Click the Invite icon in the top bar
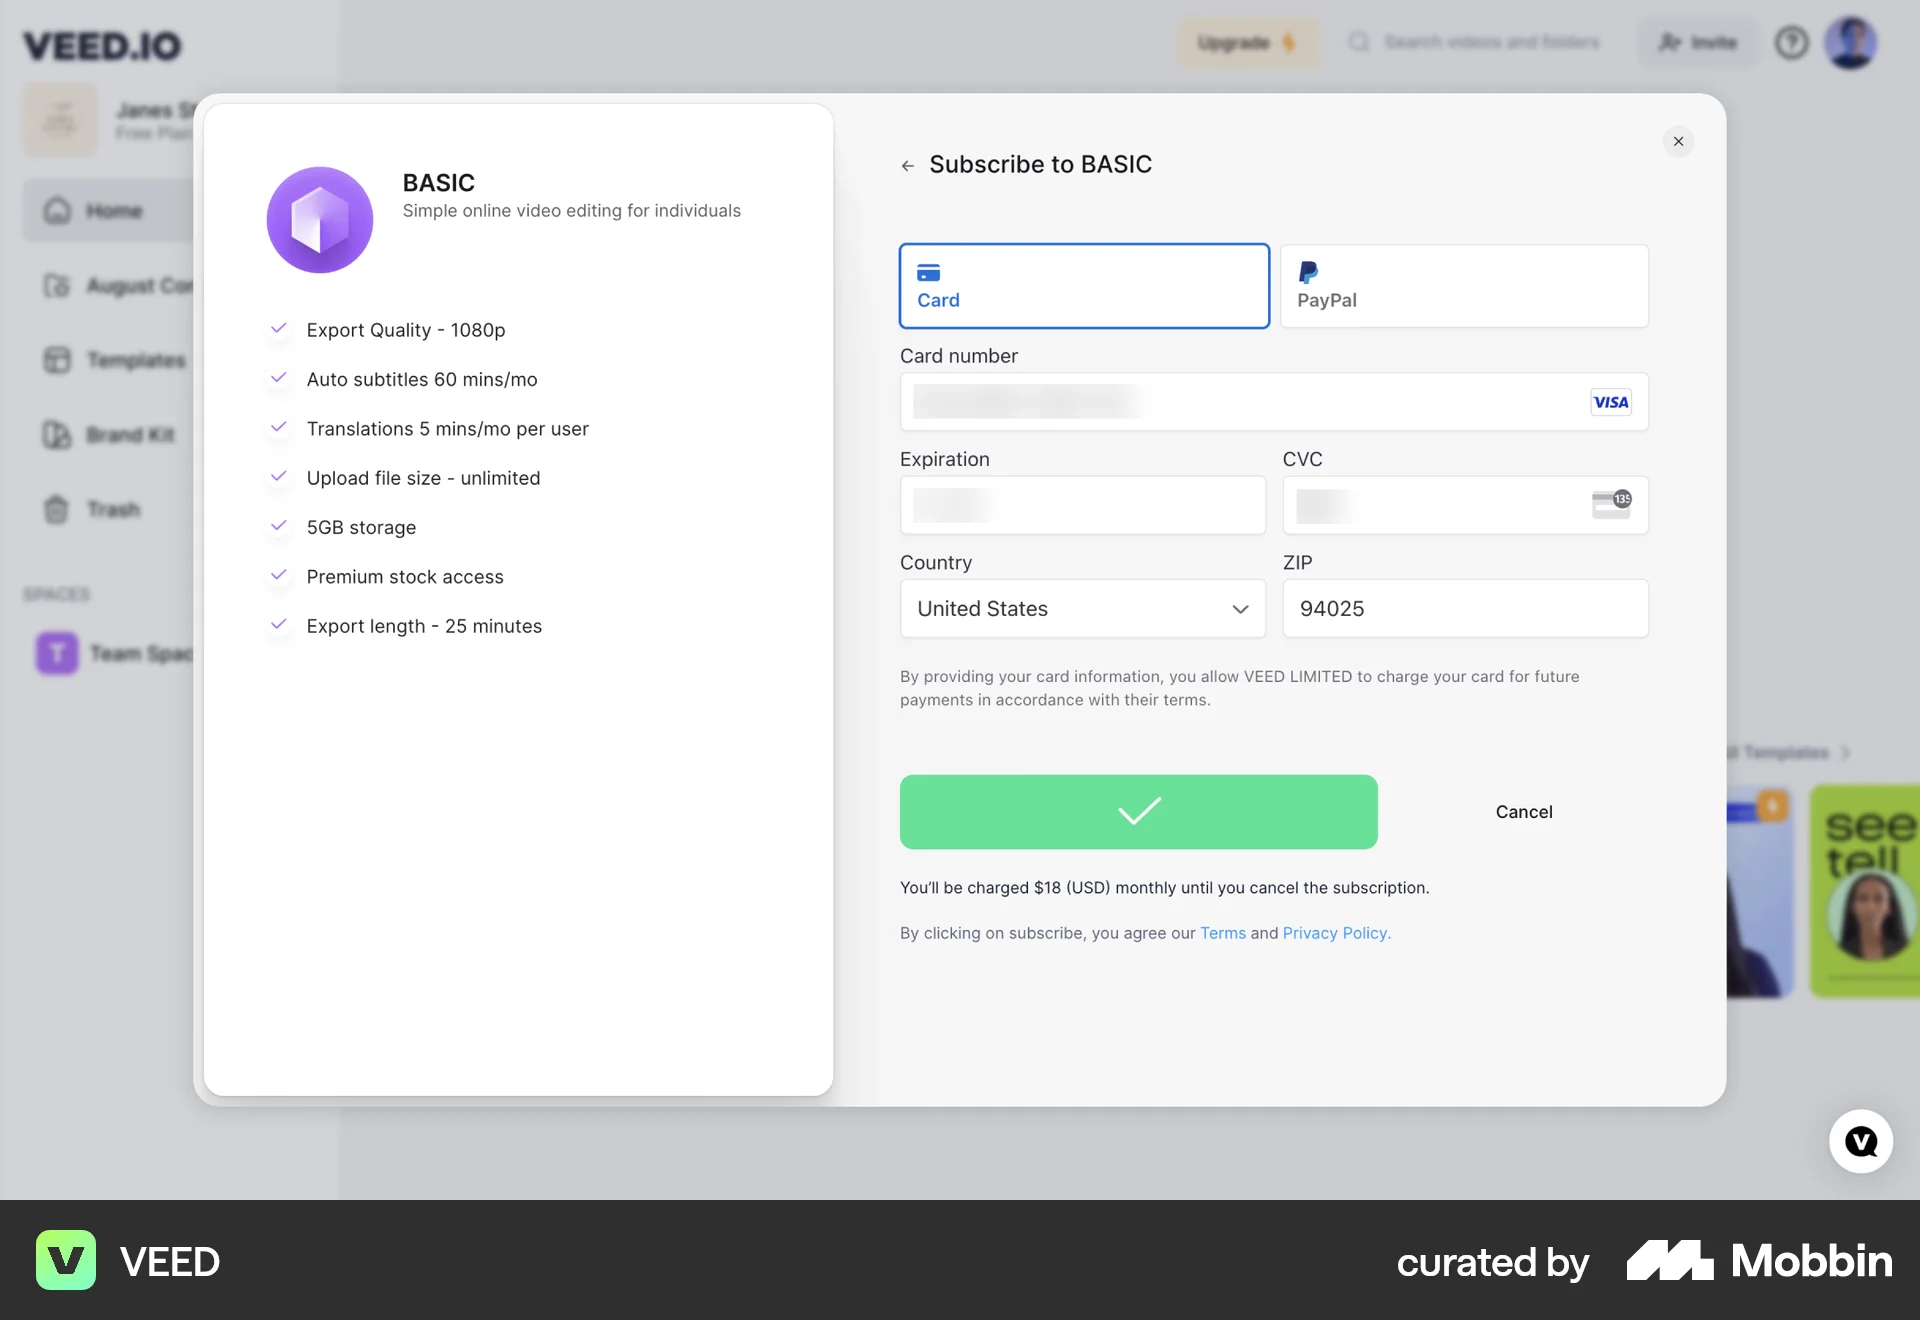Screen dimensions: 1920x1320 click(x=1671, y=42)
